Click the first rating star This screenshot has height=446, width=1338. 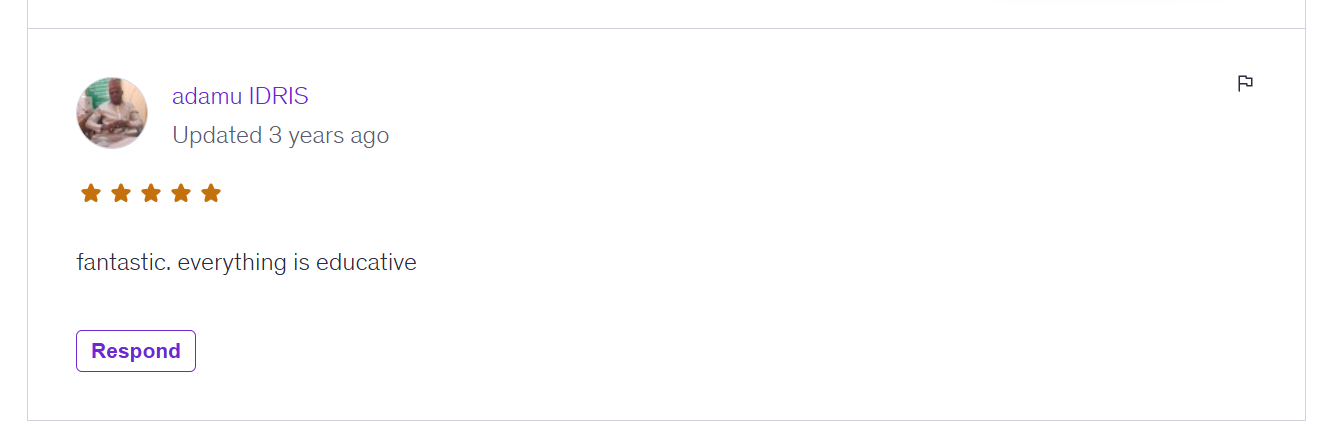(x=91, y=193)
